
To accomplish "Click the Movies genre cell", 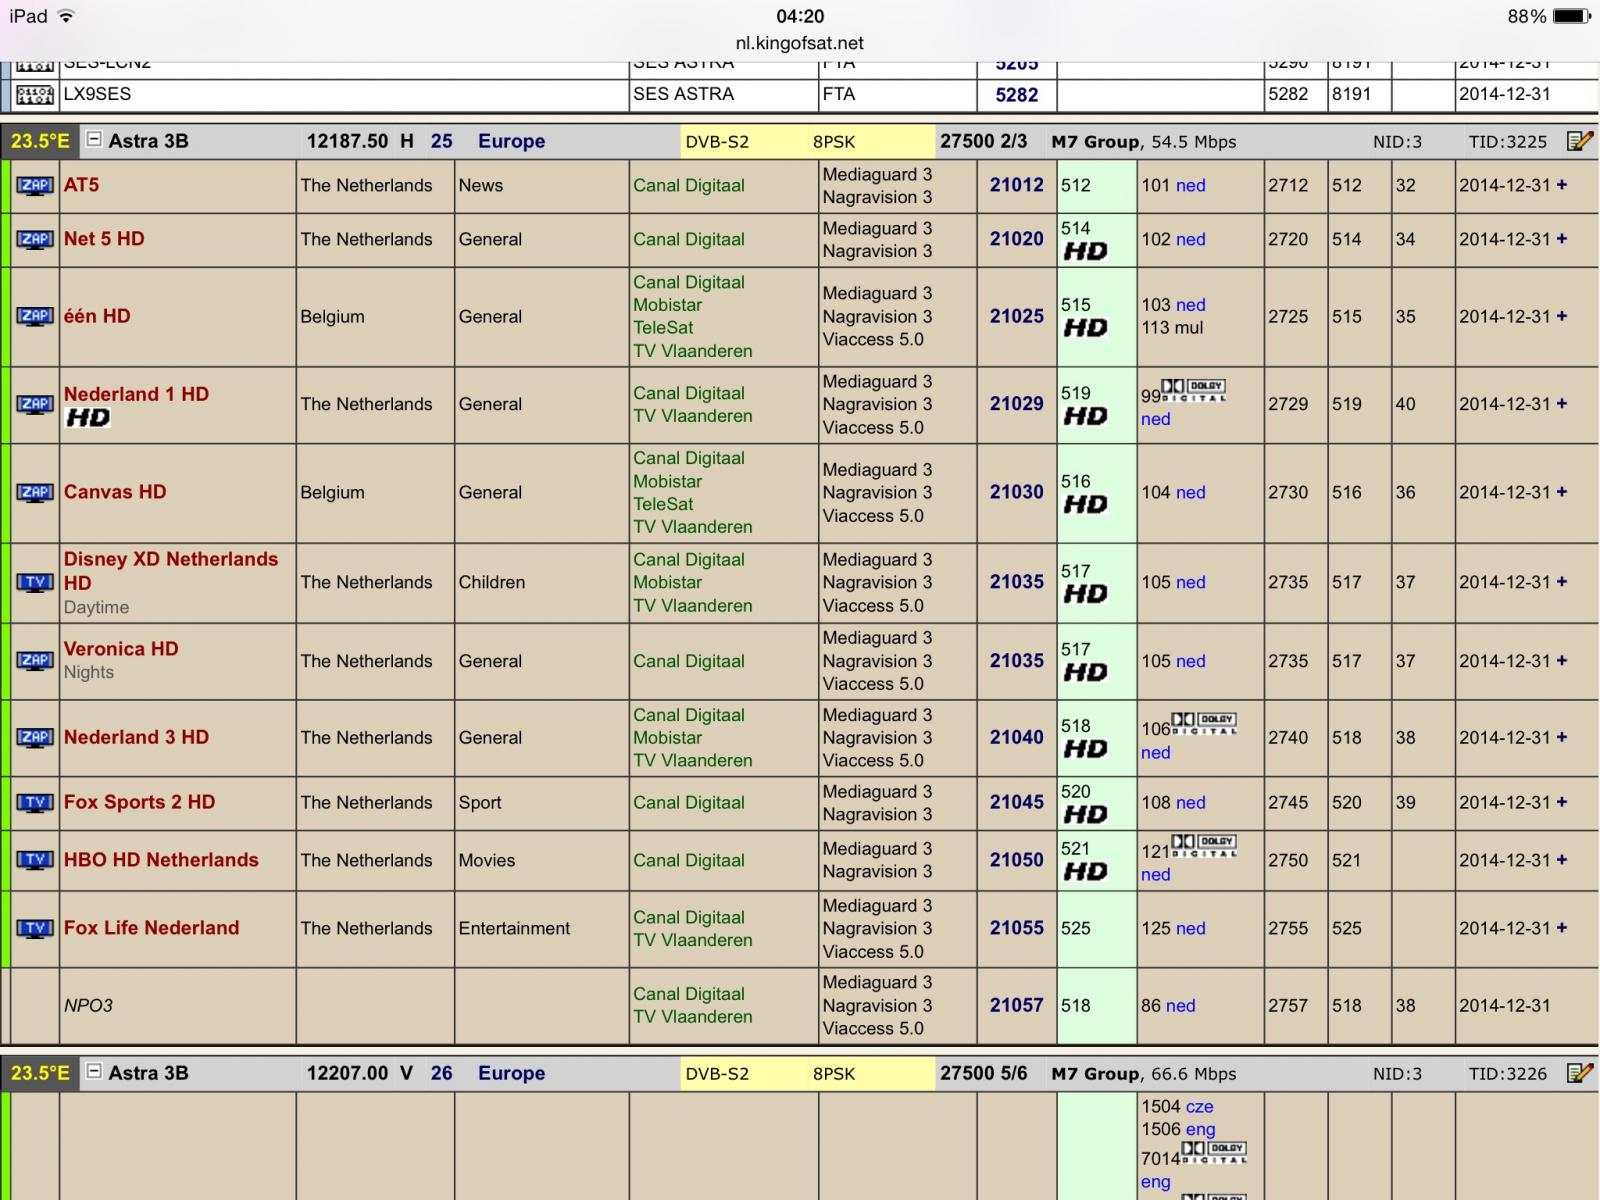I will tap(542, 860).
